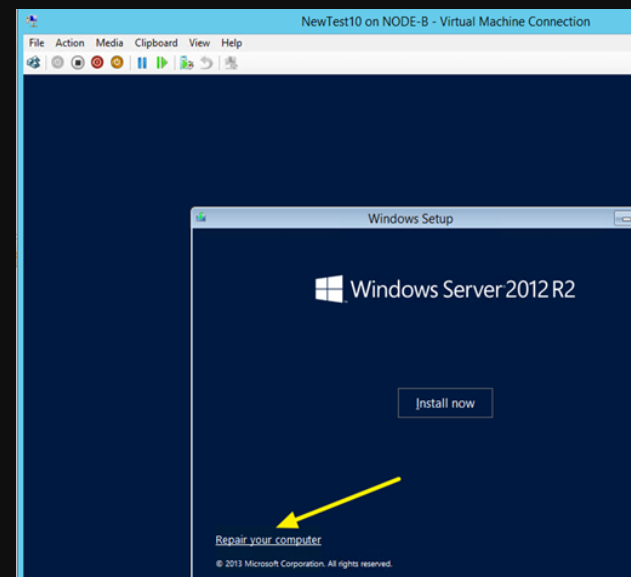Send Ctrl+Alt+Delete to the virtual machine
This screenshot has width=631, height=577.
click(33, 63)
